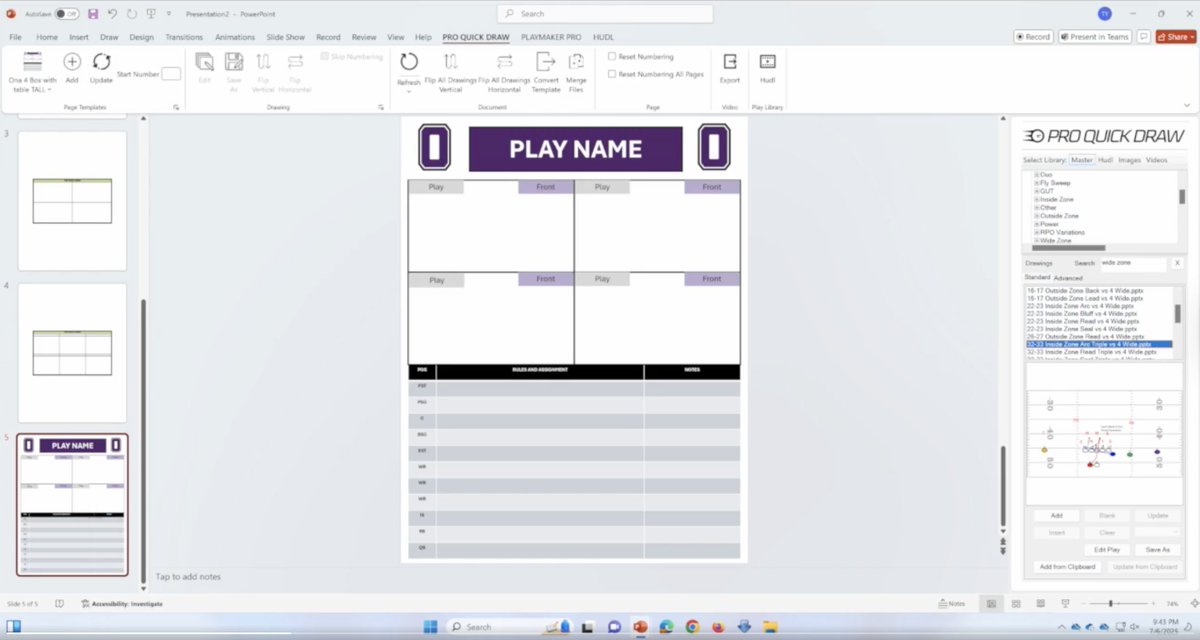The height and width of the screenshot is (640, 1200).
Task: Switch to Slide Sorter view icon
Action: pos(1015,604)
